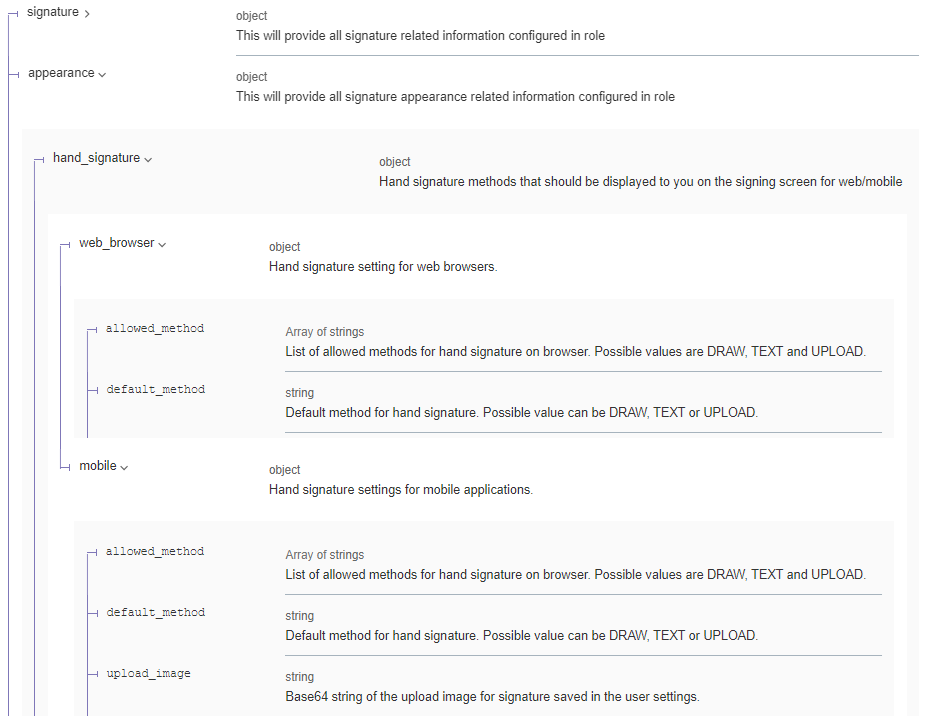
Task: Click the hand_signature property name
Action: 96,158
